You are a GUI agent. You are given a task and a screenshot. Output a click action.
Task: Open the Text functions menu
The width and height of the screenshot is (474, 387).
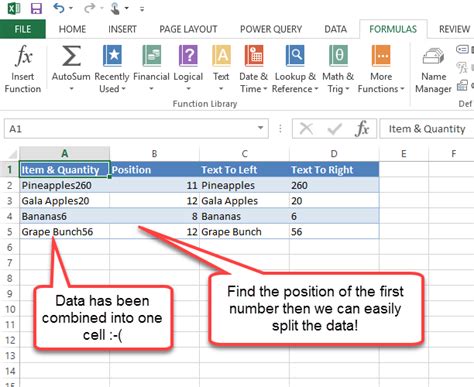[x=221, y=69]
